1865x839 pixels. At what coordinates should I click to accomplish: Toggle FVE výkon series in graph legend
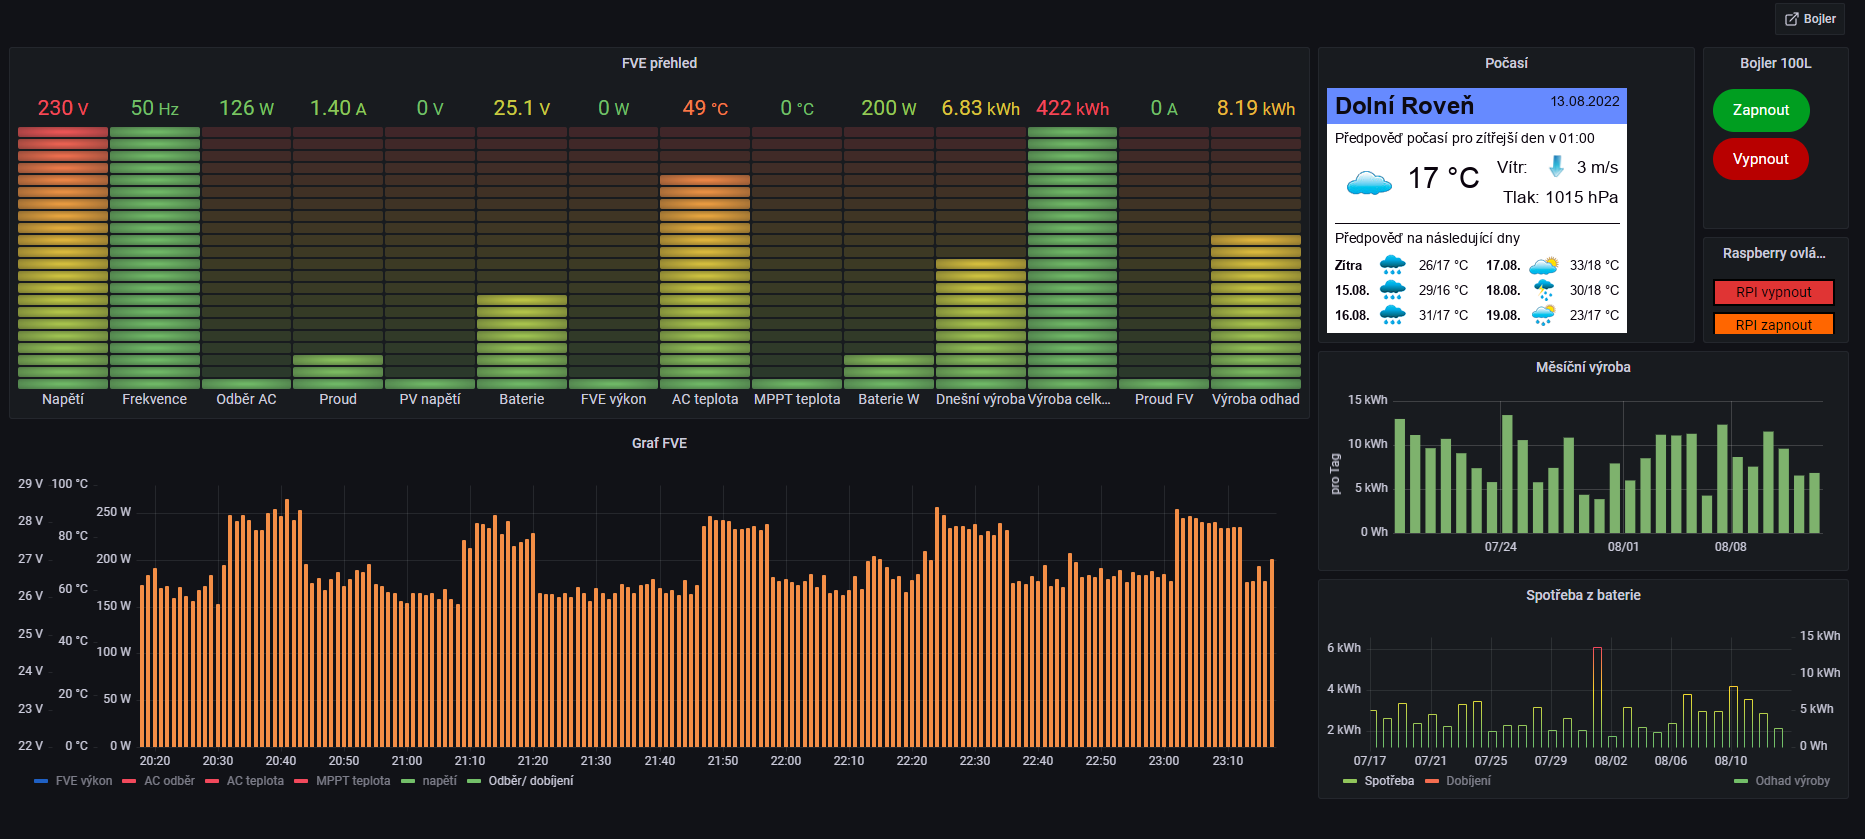click(83, 781)
